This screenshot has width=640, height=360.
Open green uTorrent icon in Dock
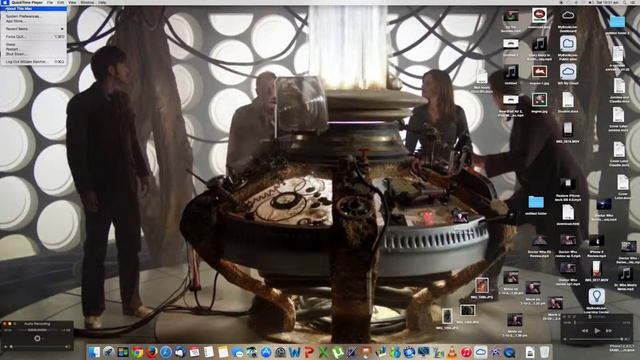[338, 352]
